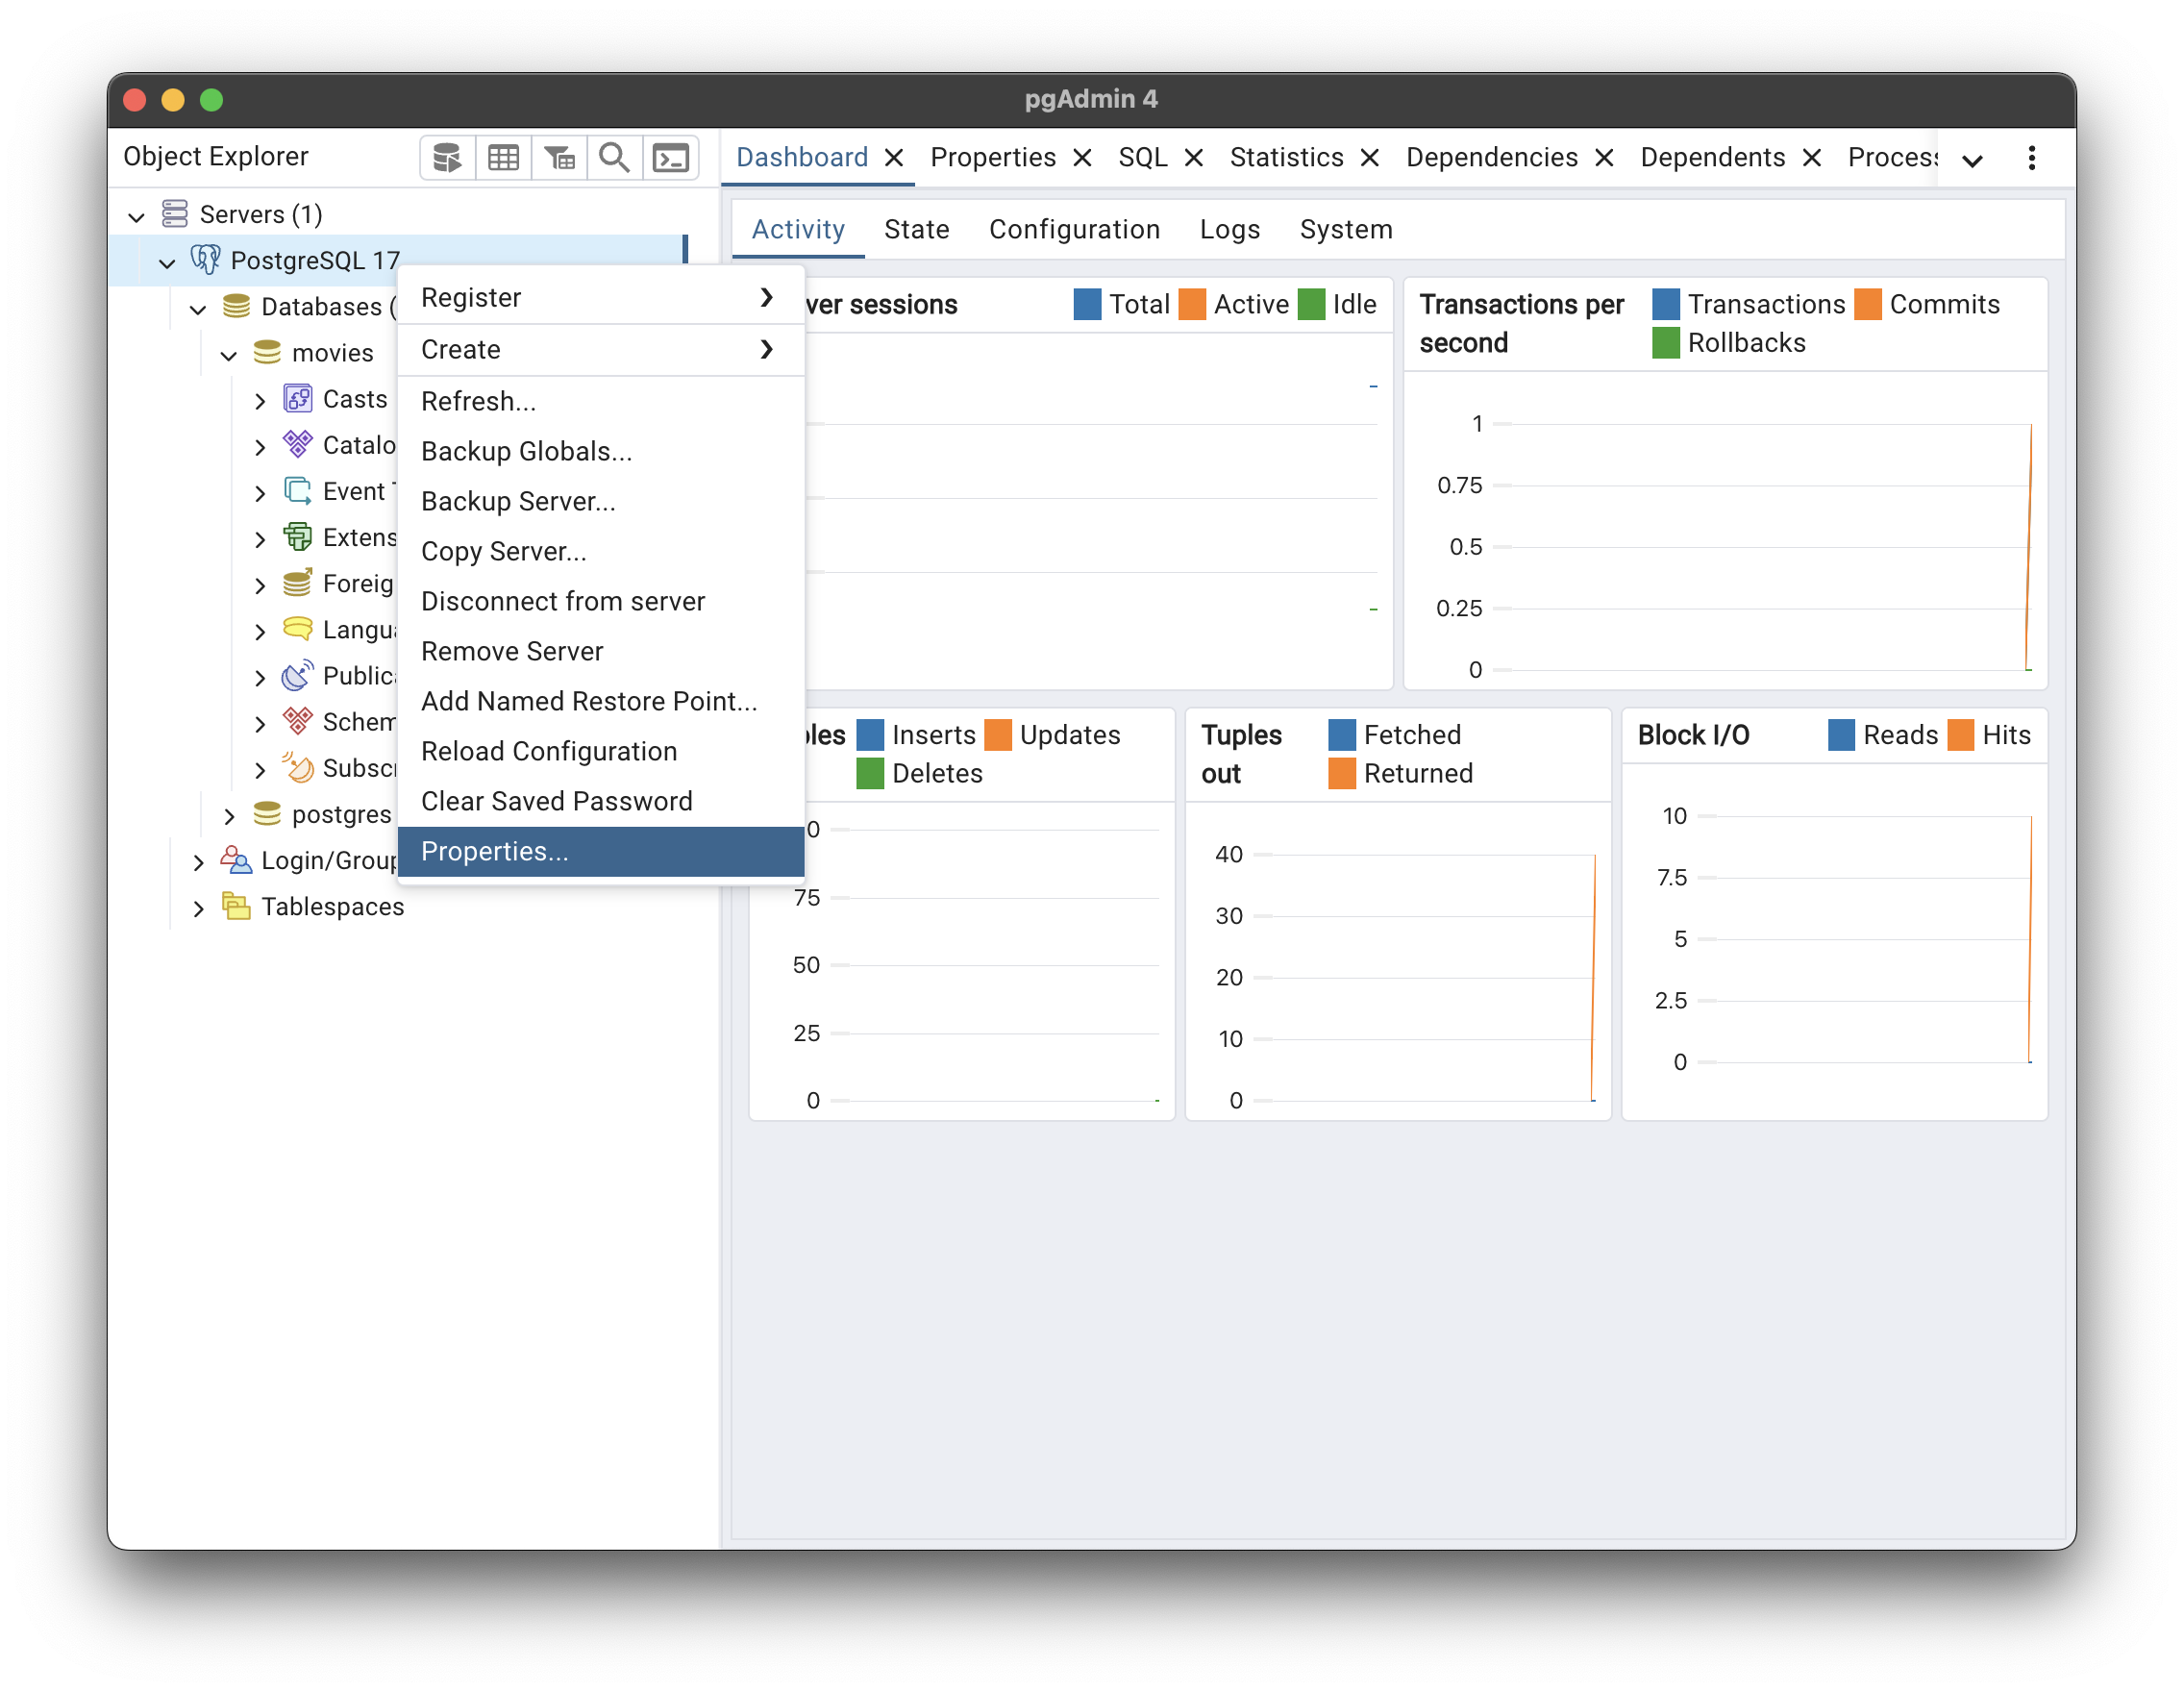Close the Statistics tab
Image resolution: width=2184 pixels, height=1692 pixels.
pyautogui.click(x=1370, y=158)
